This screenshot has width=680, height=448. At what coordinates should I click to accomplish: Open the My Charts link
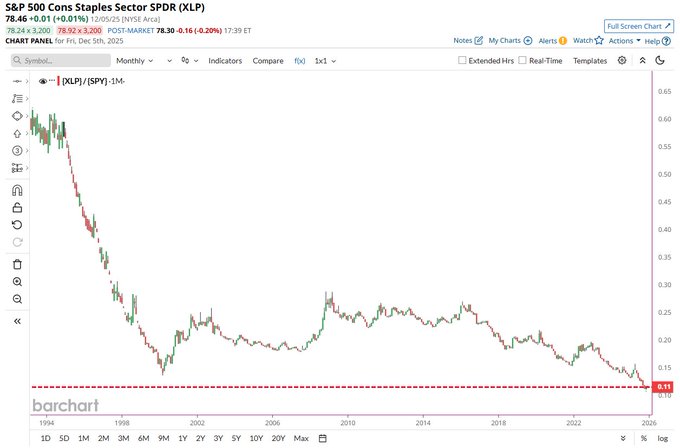pyautogui.click(x=504, y=40)
